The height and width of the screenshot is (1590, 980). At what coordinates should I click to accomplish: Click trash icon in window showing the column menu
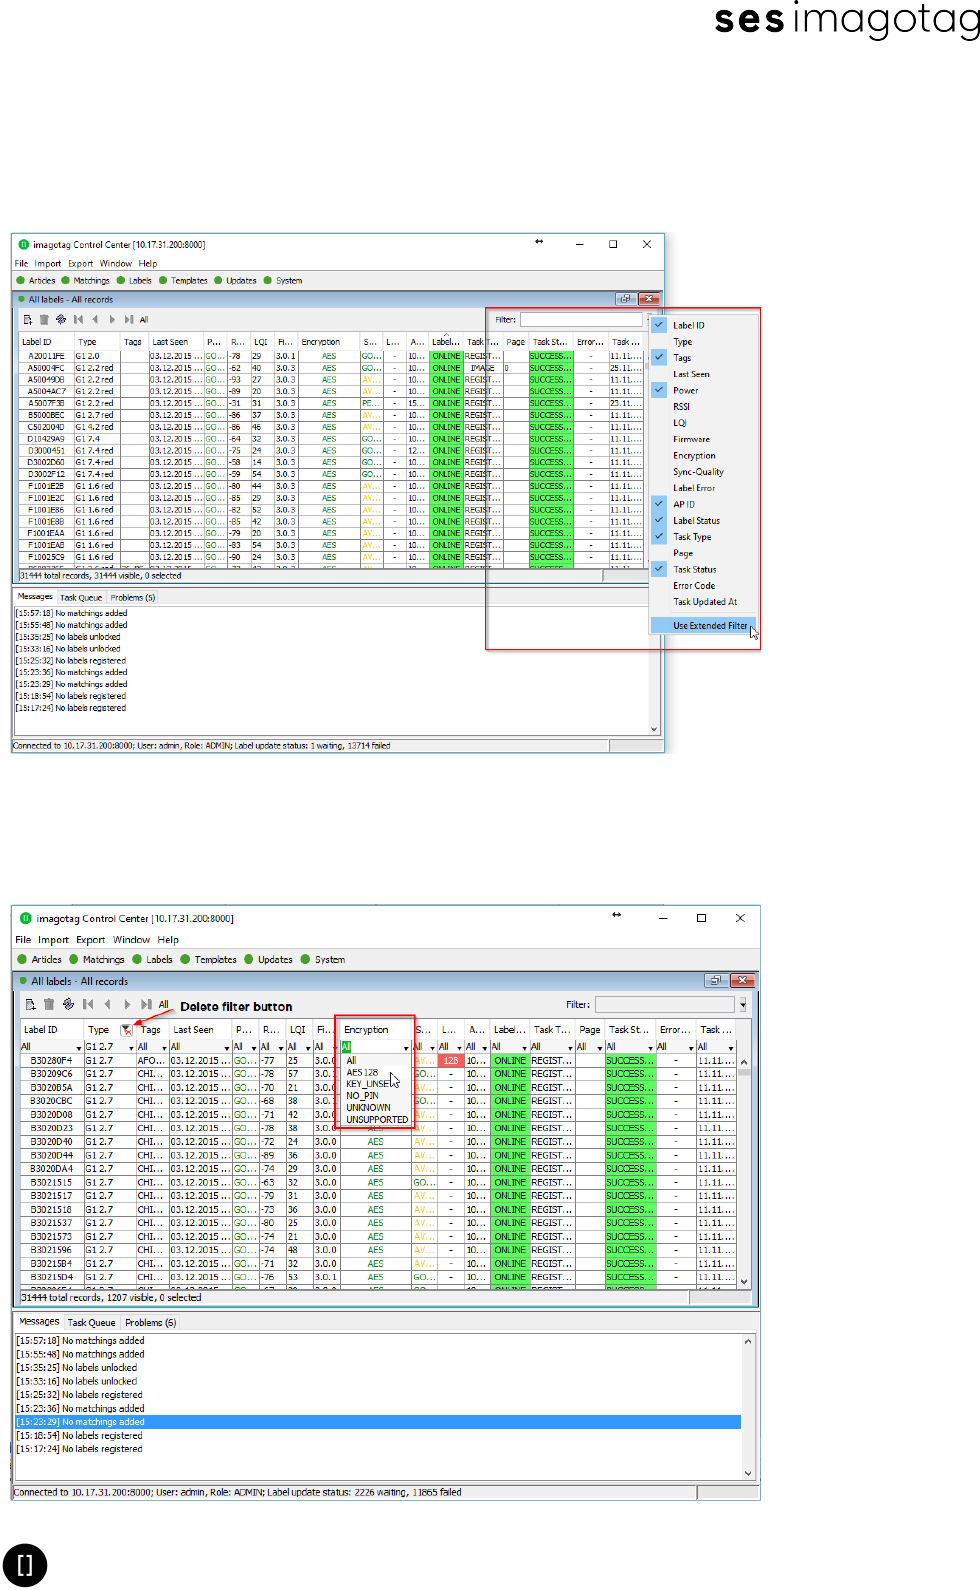pos(44,320)
